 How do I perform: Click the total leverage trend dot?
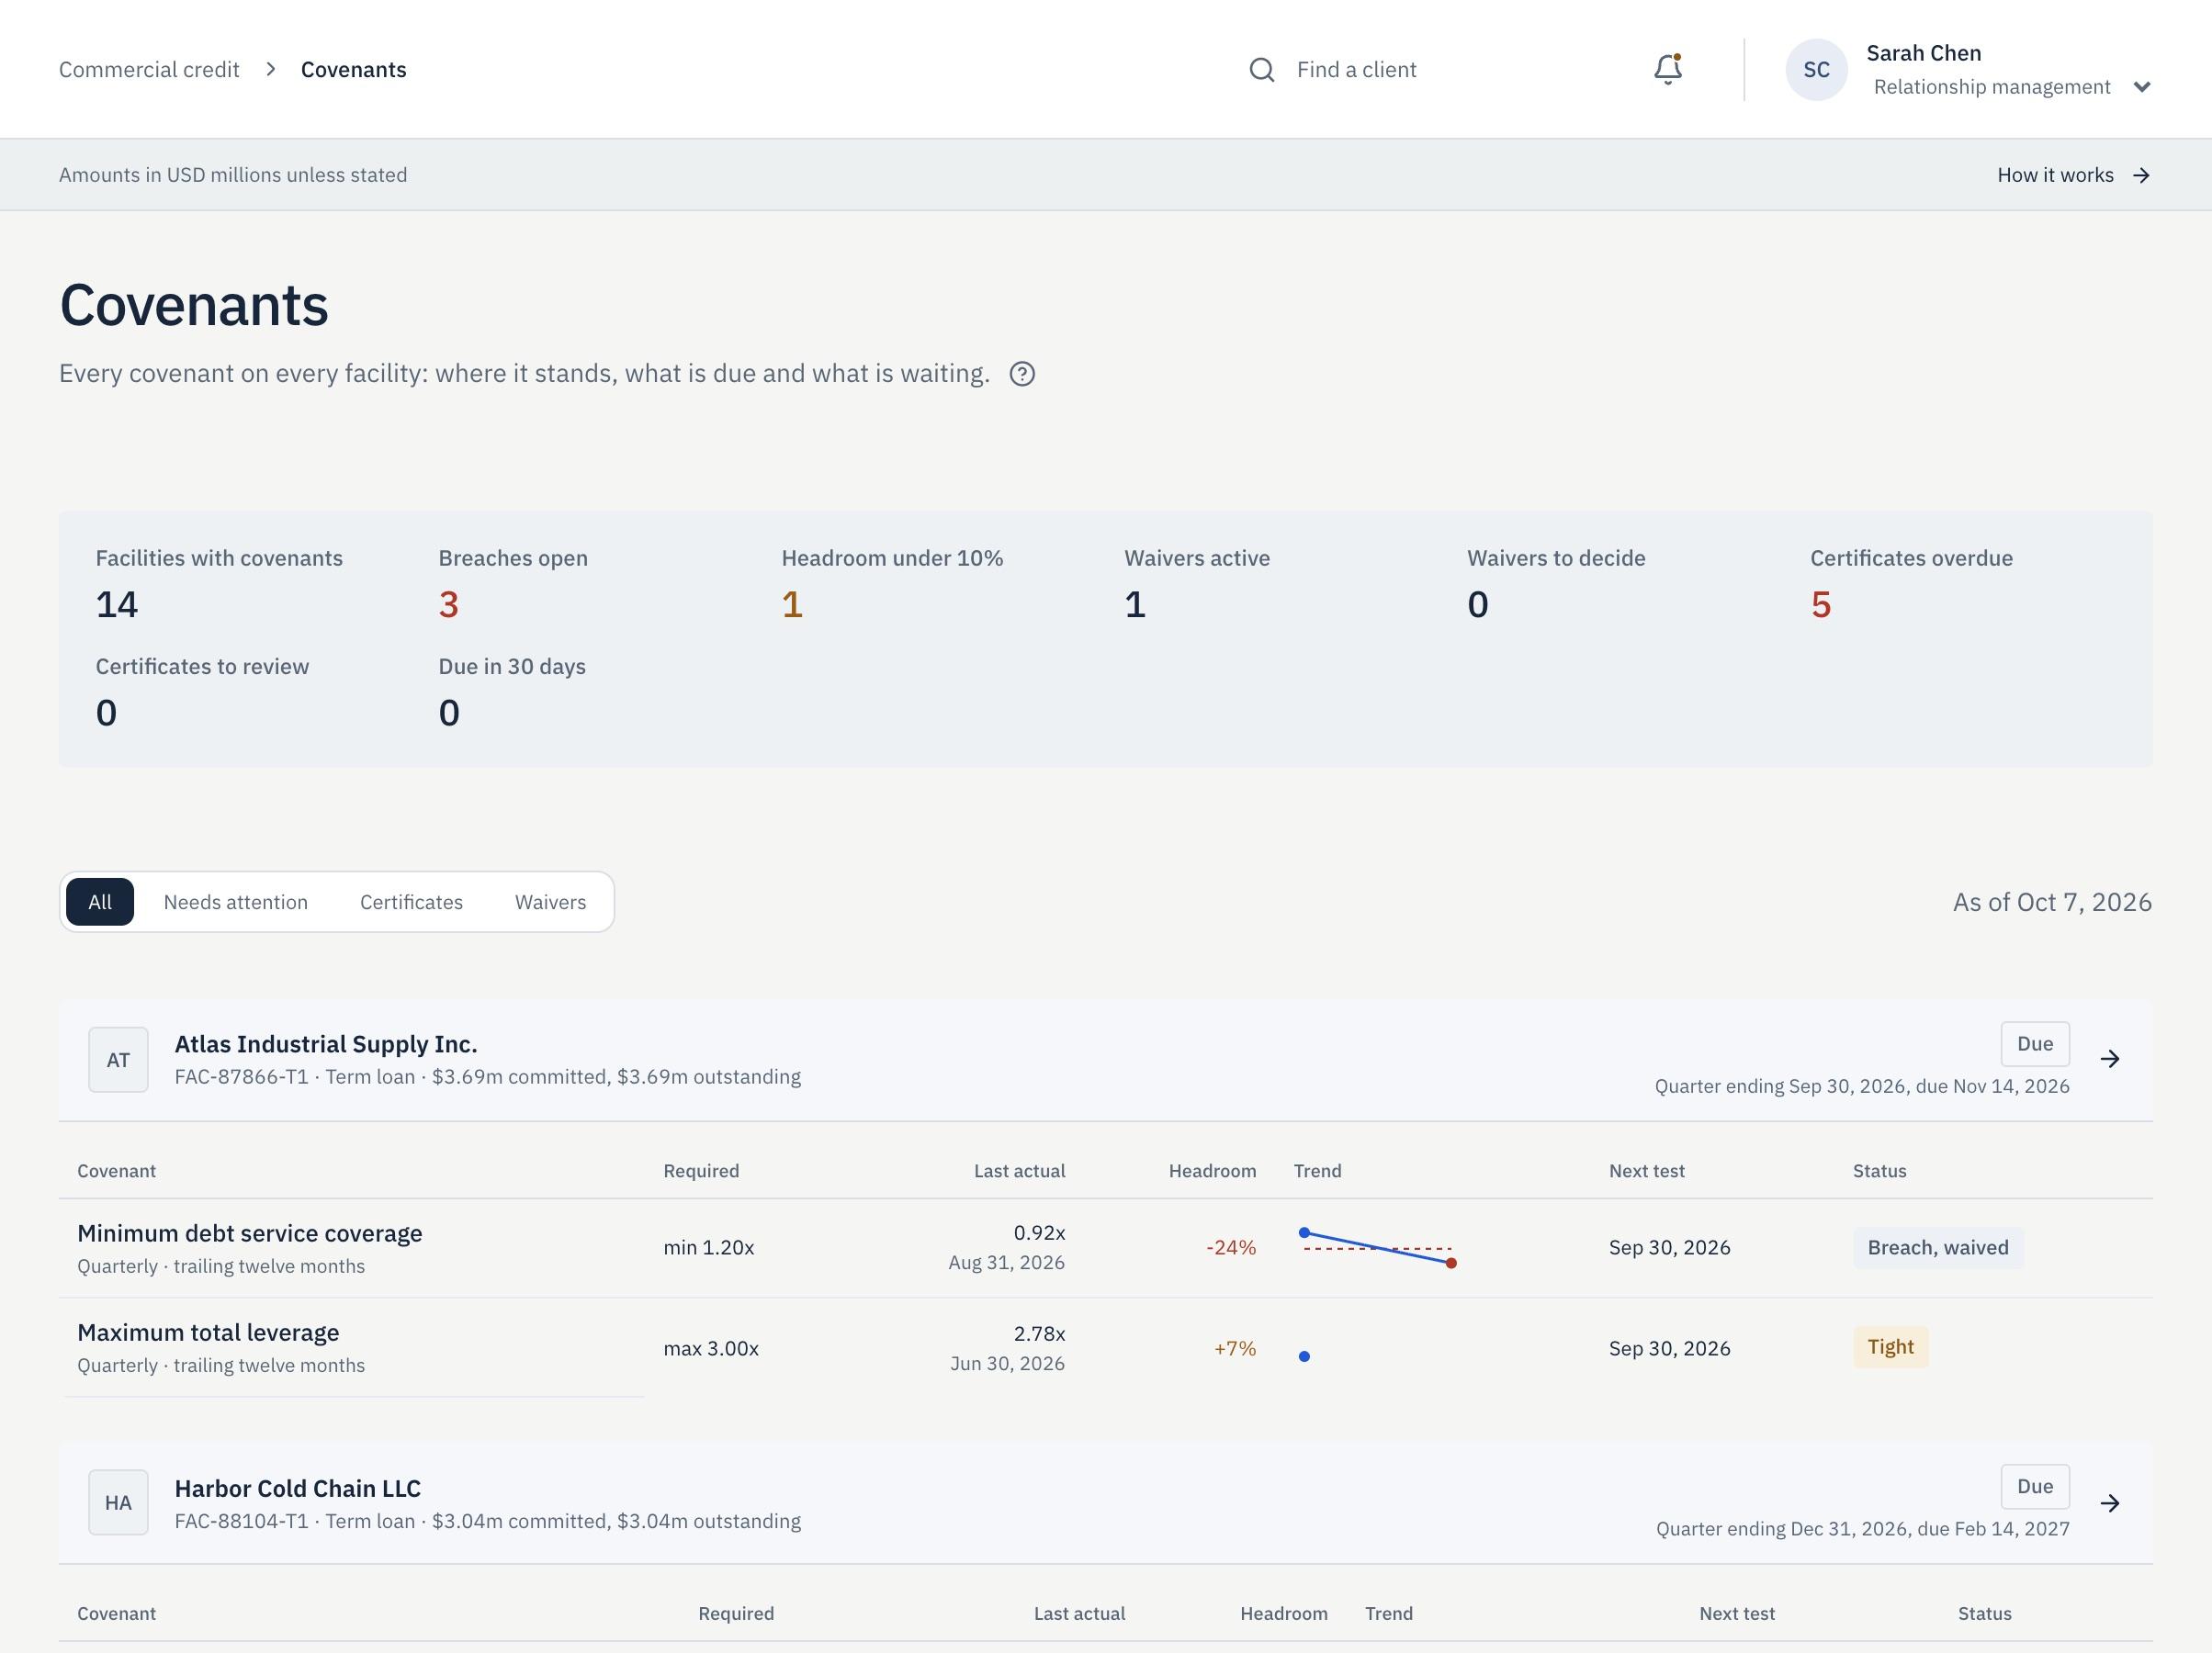pyautogui.click(x=1304, y=1357)
